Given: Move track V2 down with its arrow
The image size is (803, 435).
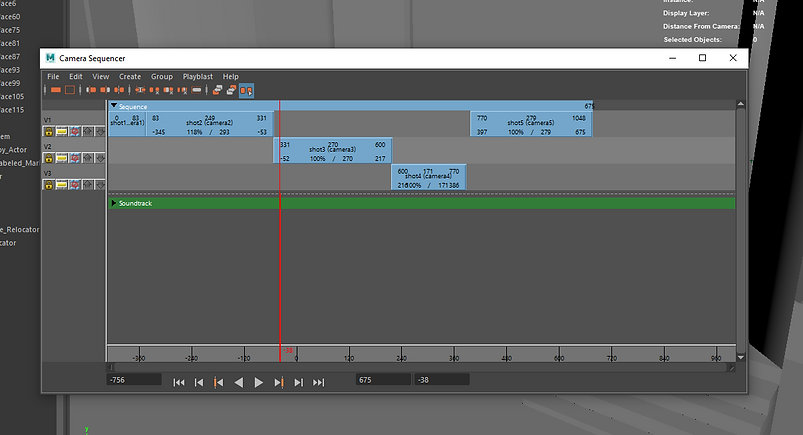Looking at the screenshot, I should click(100, 158).
